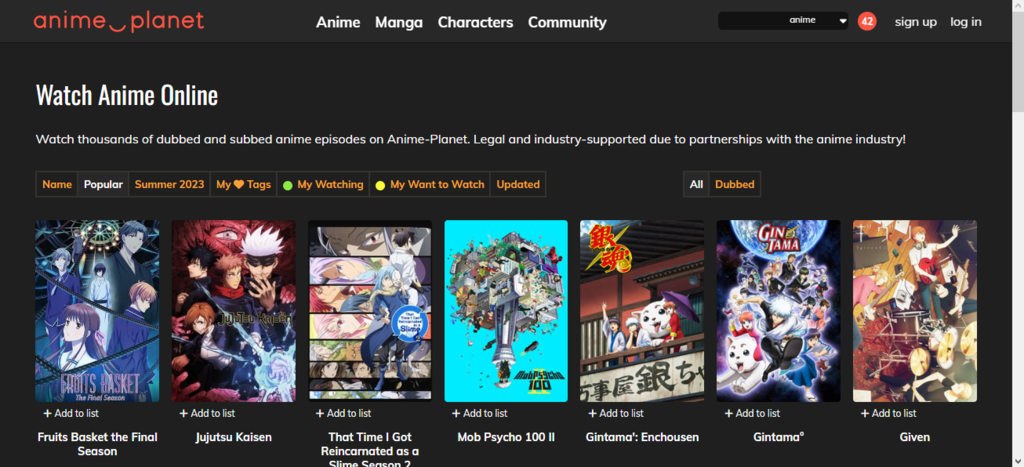Open the Characters menu
Image resolution: width=1024 pixels, height=467 pixels.
[475, 22]
